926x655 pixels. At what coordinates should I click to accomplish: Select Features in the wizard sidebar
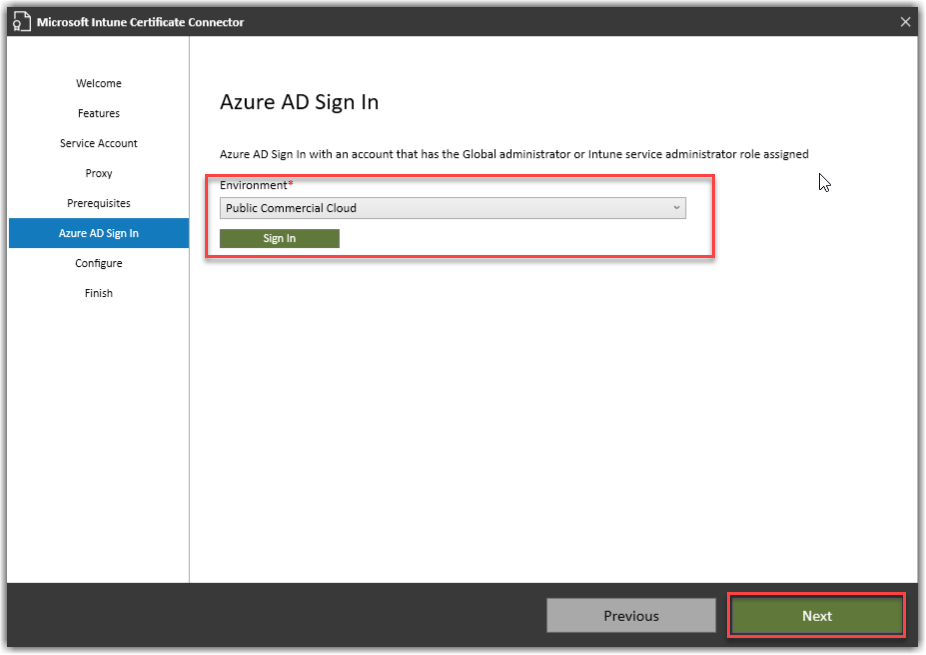tap(99, 113)
